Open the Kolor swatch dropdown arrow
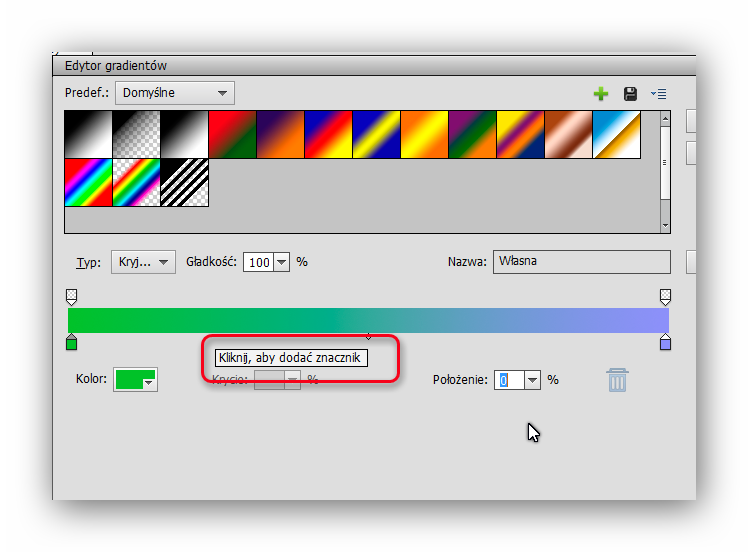The image size is (748, 552). [x=149, y=383]
